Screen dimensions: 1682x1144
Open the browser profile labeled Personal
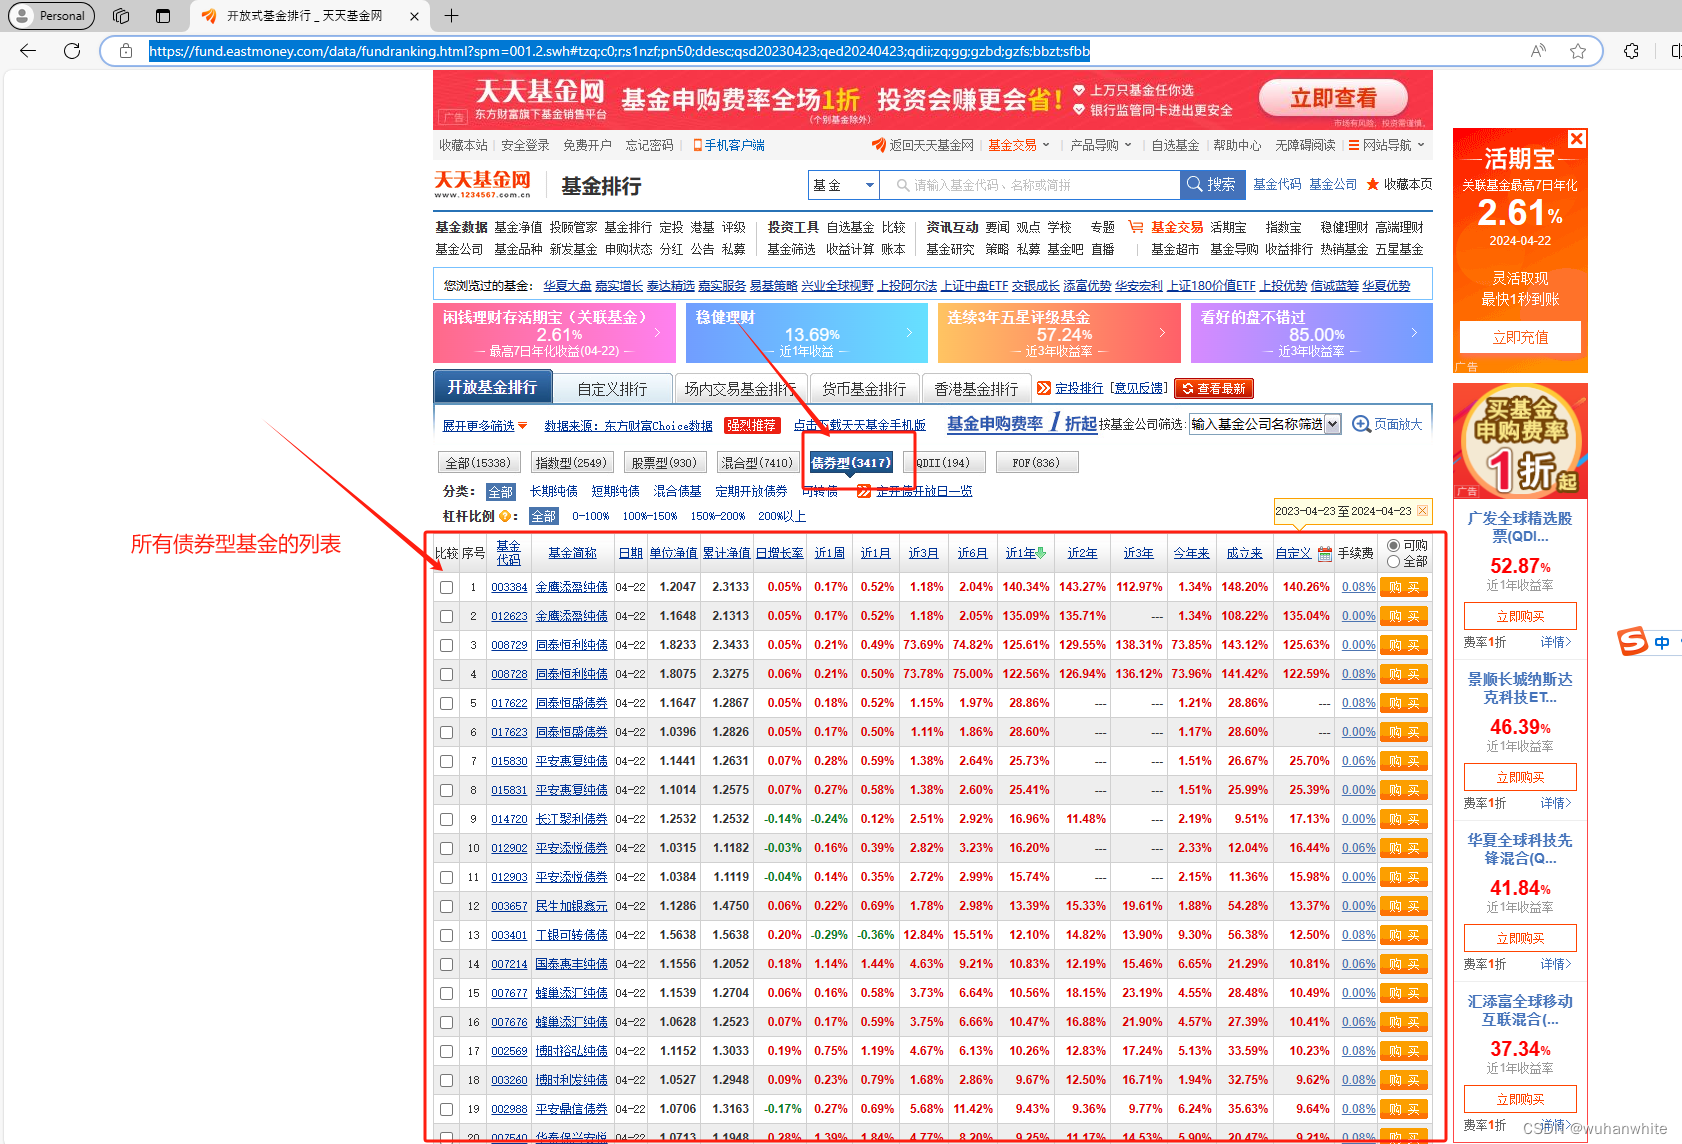[x=51, y=16]
